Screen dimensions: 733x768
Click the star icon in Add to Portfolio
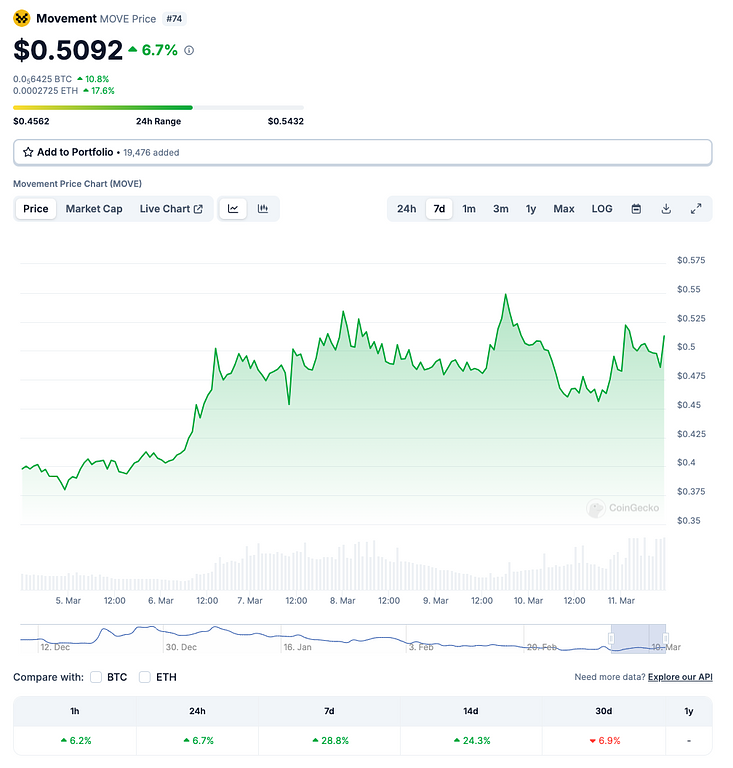tap(28, 152)
